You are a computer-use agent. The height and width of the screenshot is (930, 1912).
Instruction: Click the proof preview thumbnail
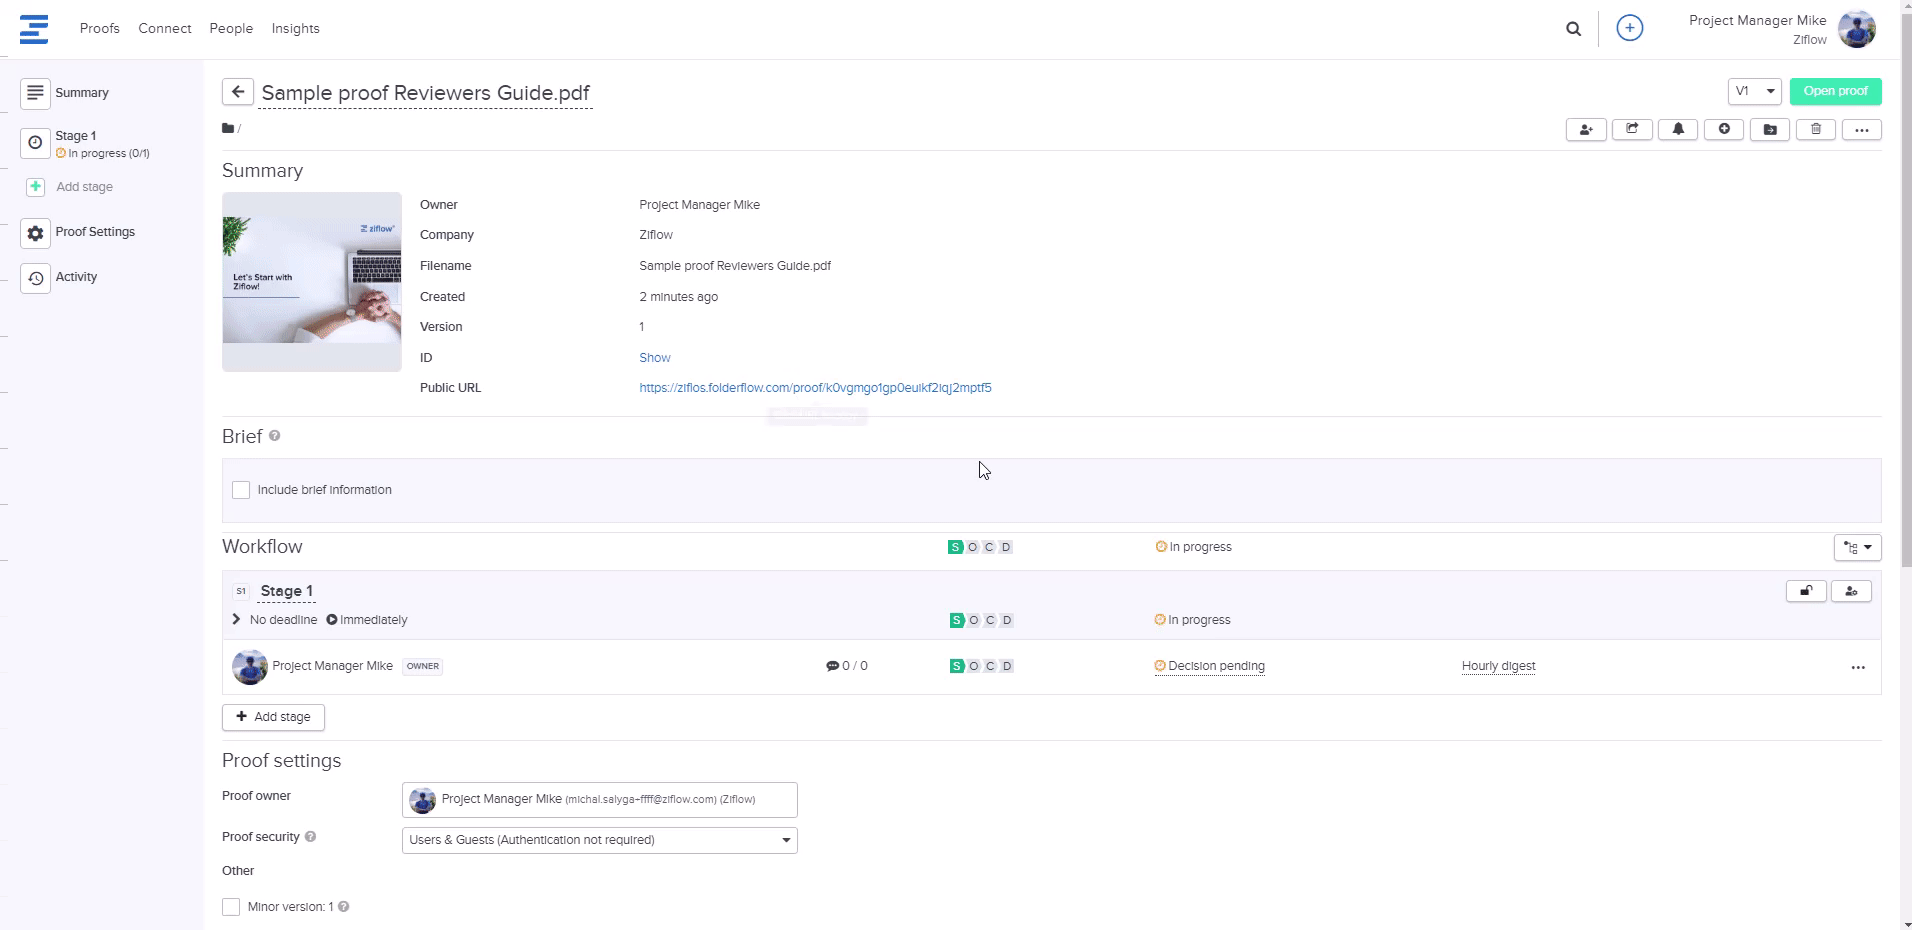pos(312,281)
